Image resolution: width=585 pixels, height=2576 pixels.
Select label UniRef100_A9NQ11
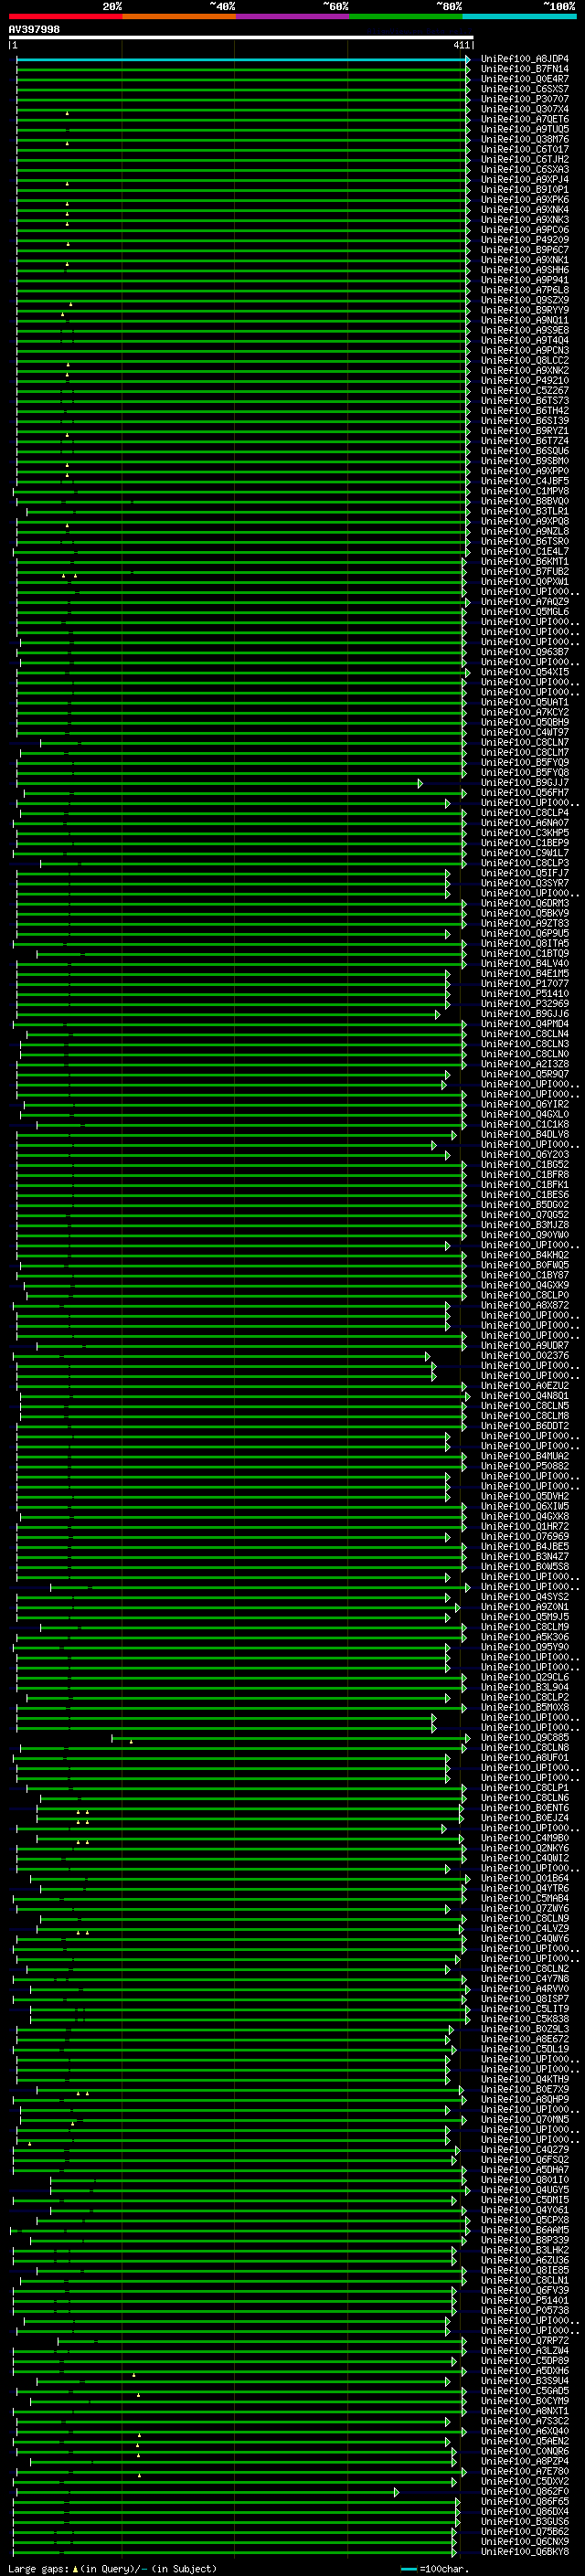[x=525, y=320]
